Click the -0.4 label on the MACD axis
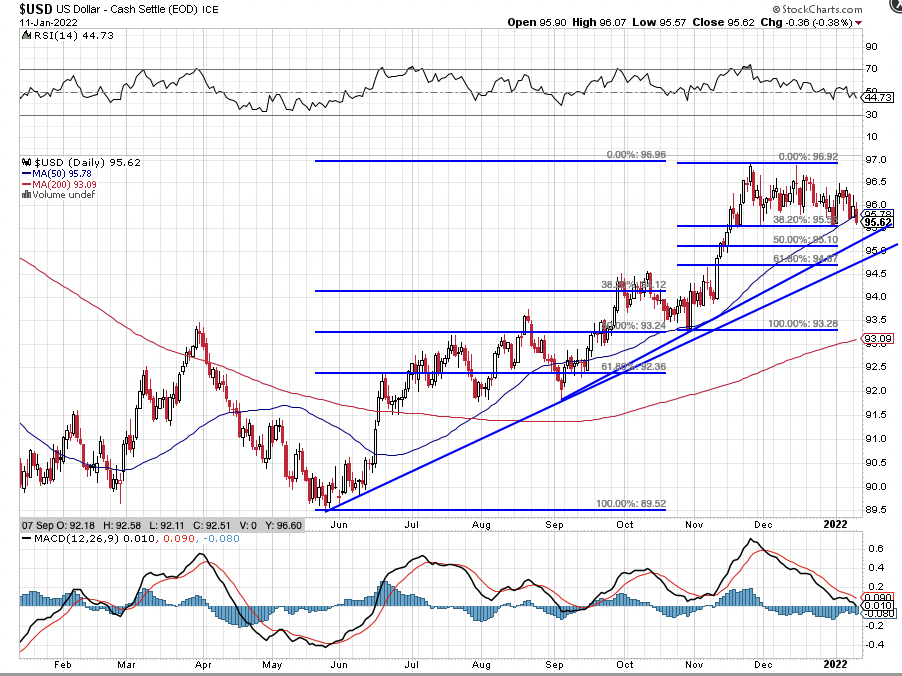 pyautogui.click(x=874, y=644)
